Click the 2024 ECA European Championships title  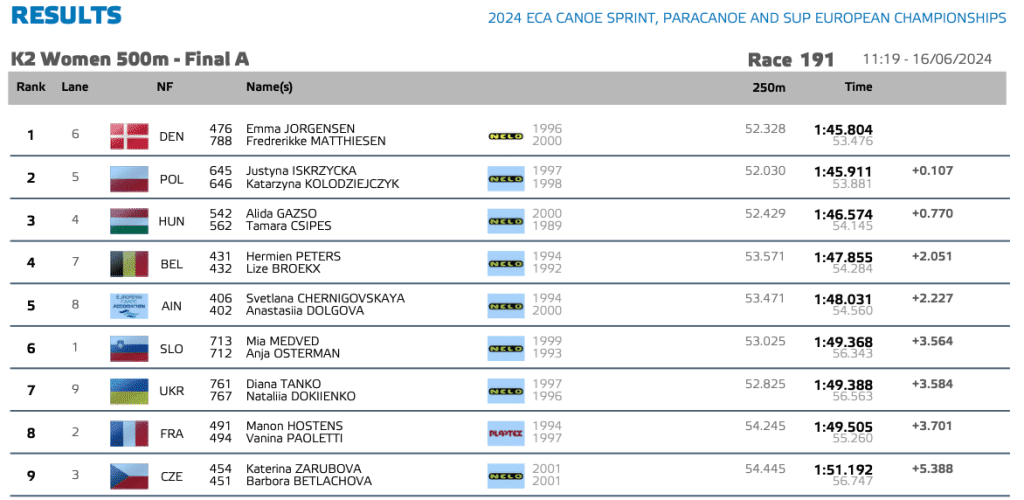coord(746,18)
